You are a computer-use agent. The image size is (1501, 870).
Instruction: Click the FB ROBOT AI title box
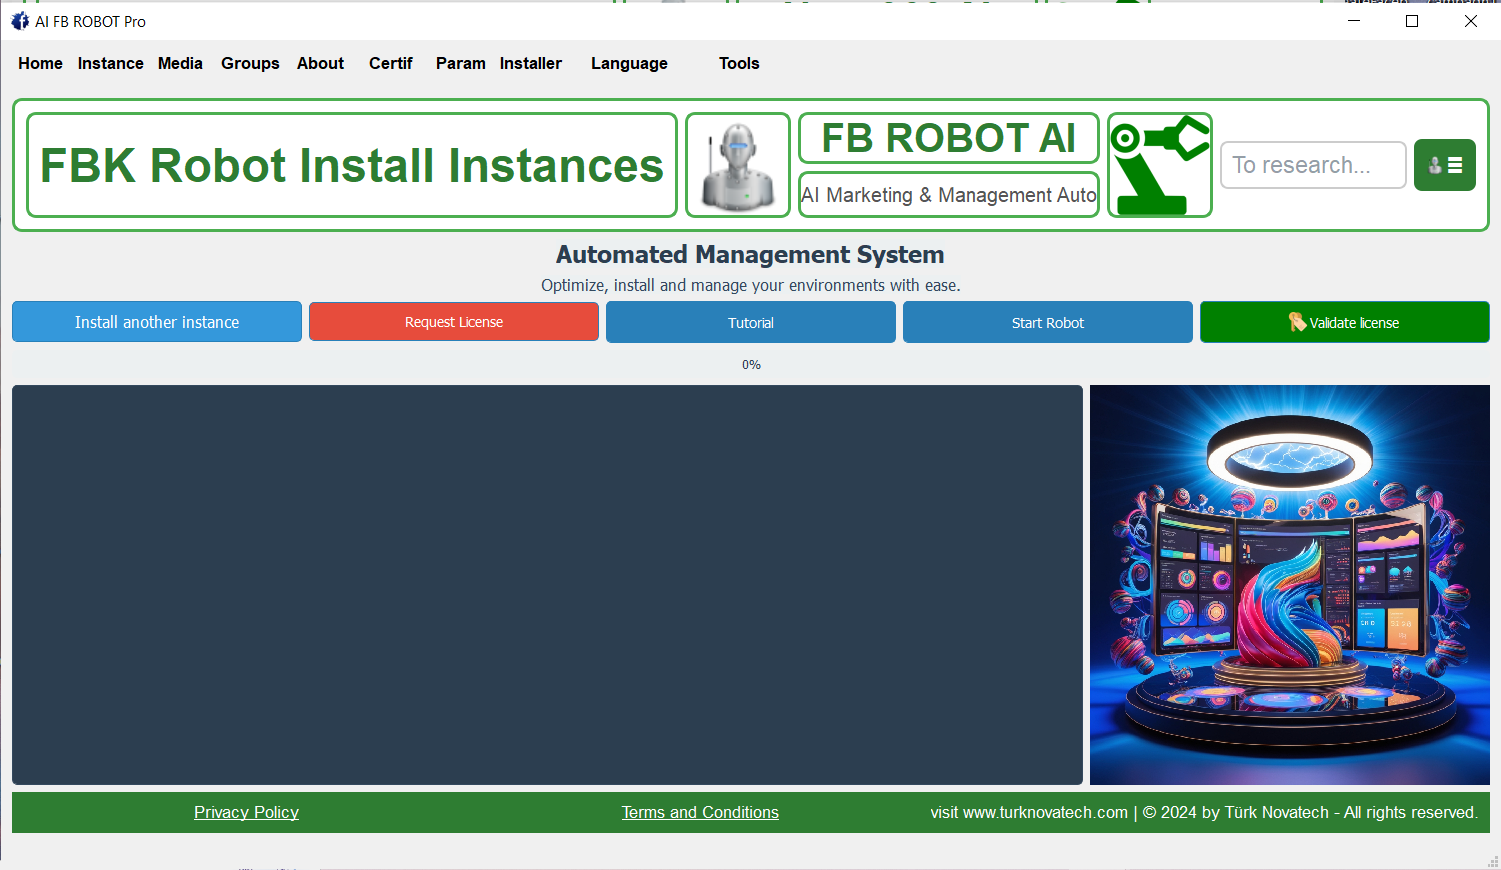[x=949, y=138]
